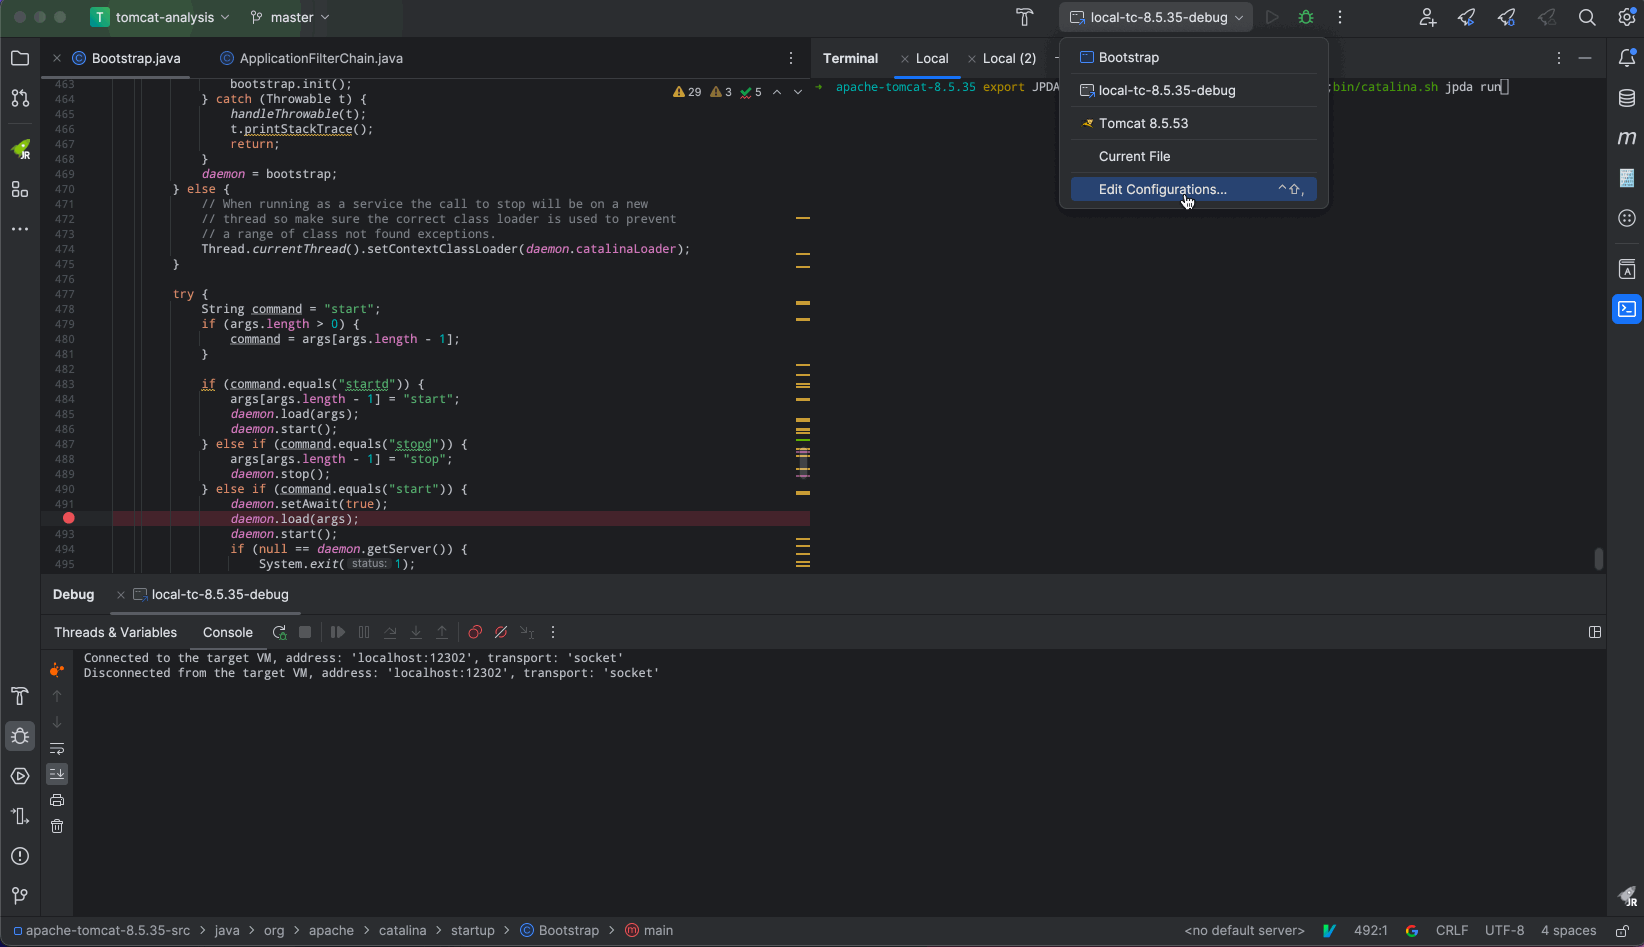Click the Build hammer icon in top toolbar
The height and width of the screenshot is (947, 1644).
(1024, 17)
